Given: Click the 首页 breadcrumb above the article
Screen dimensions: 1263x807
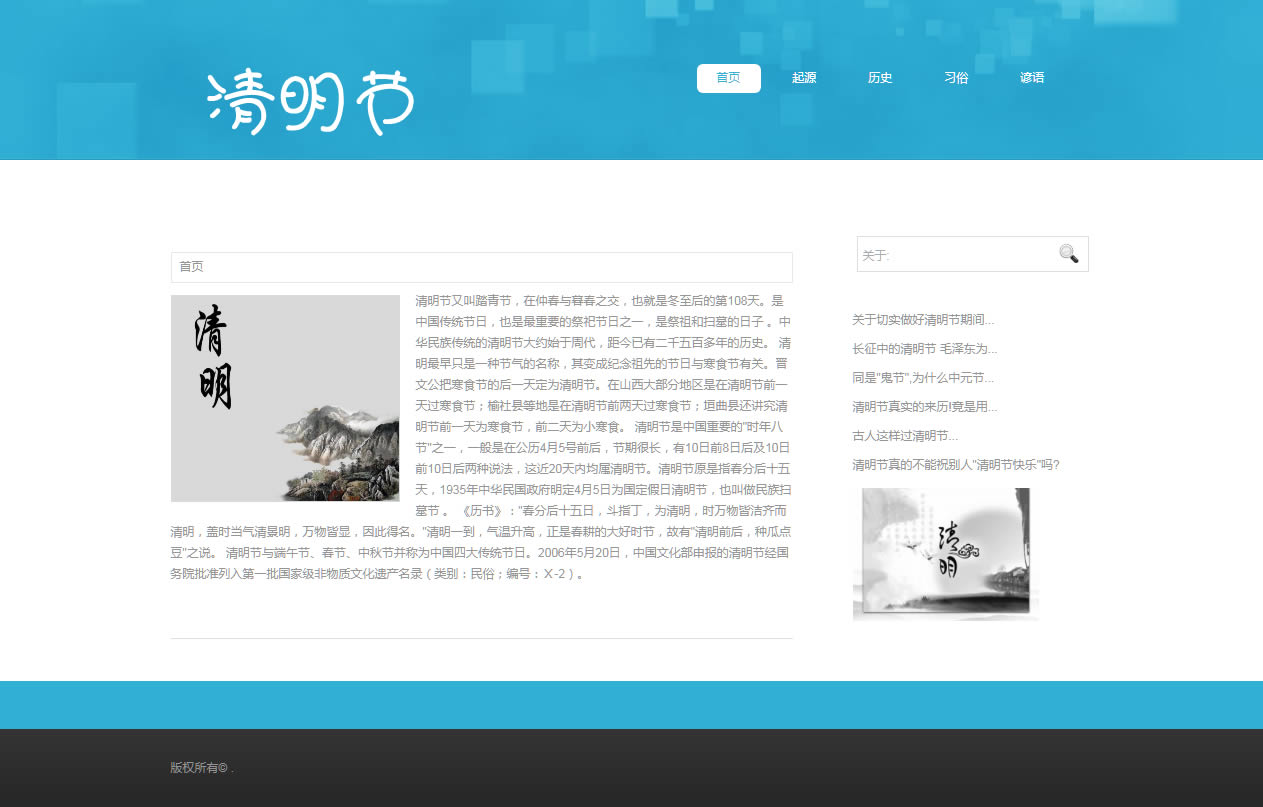Looking at the screenshot, I should coord(192,267).
